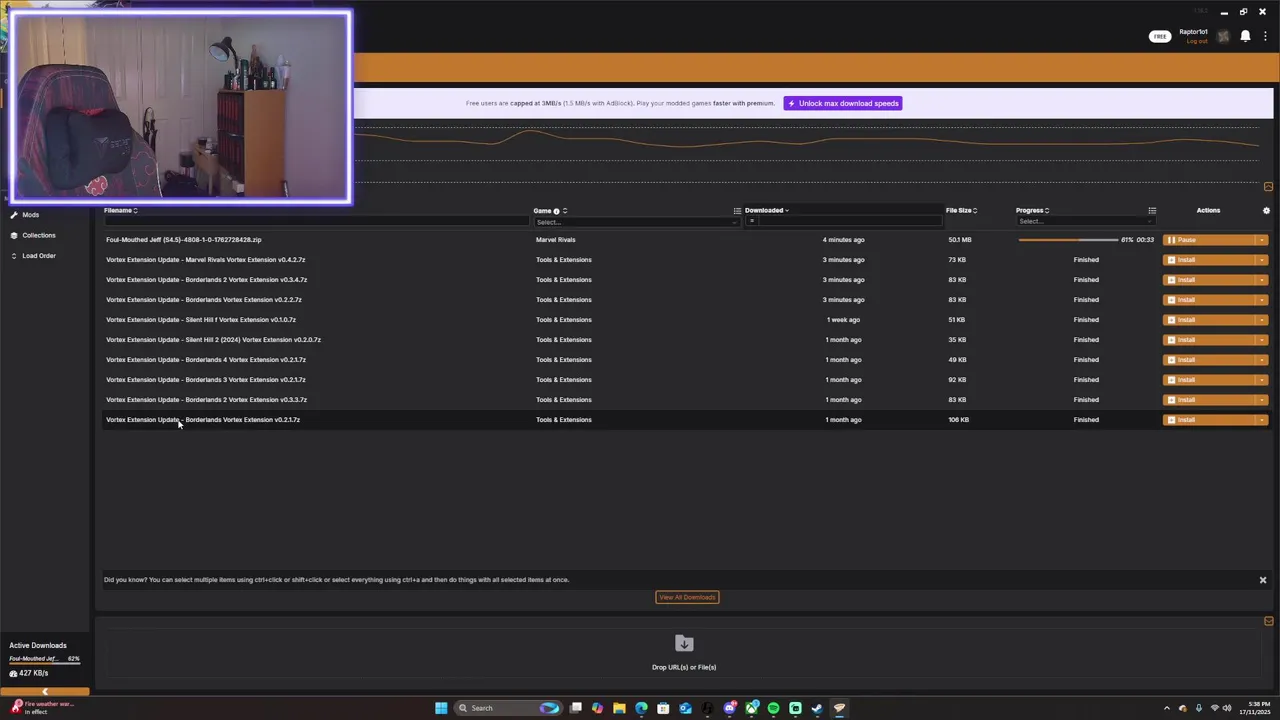Open File Explorer from the taskbar

(x=619, y=708)
